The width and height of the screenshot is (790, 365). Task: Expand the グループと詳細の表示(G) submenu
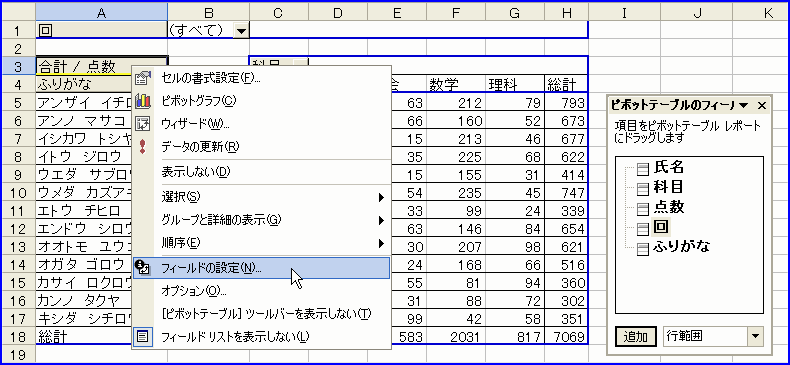(382, 220)
